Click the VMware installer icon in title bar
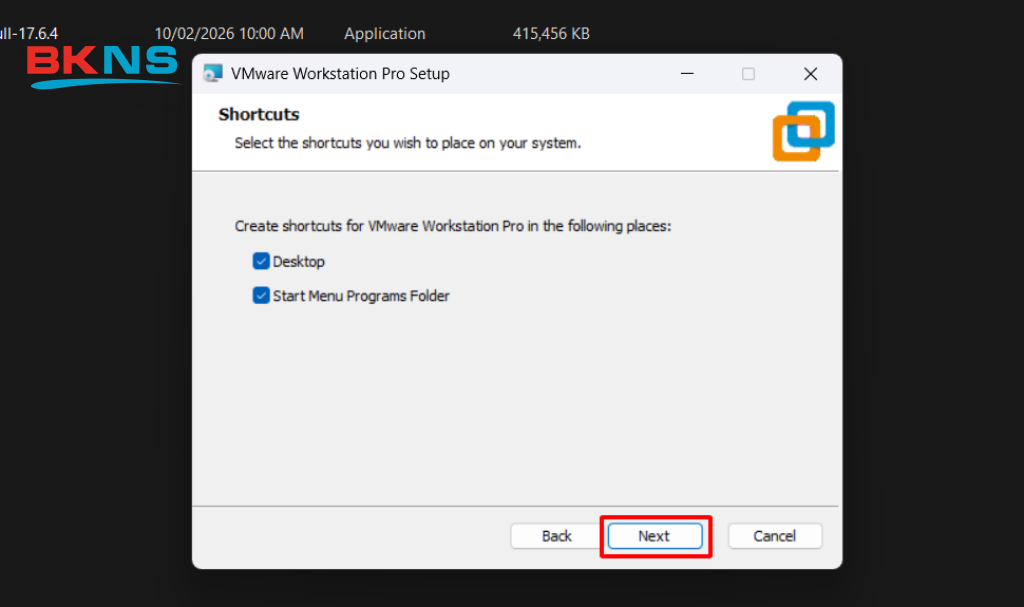Screen dimensions: 1024x607 (212, 74)
